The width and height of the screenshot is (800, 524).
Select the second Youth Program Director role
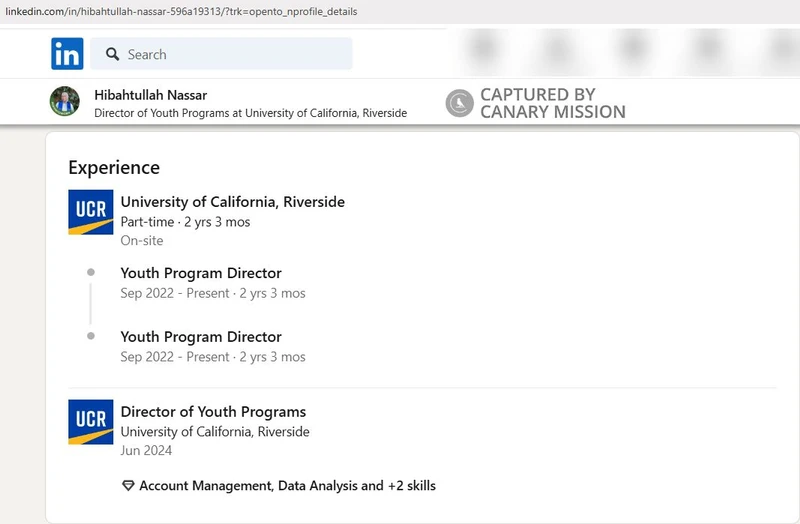[x=201, y=337]
